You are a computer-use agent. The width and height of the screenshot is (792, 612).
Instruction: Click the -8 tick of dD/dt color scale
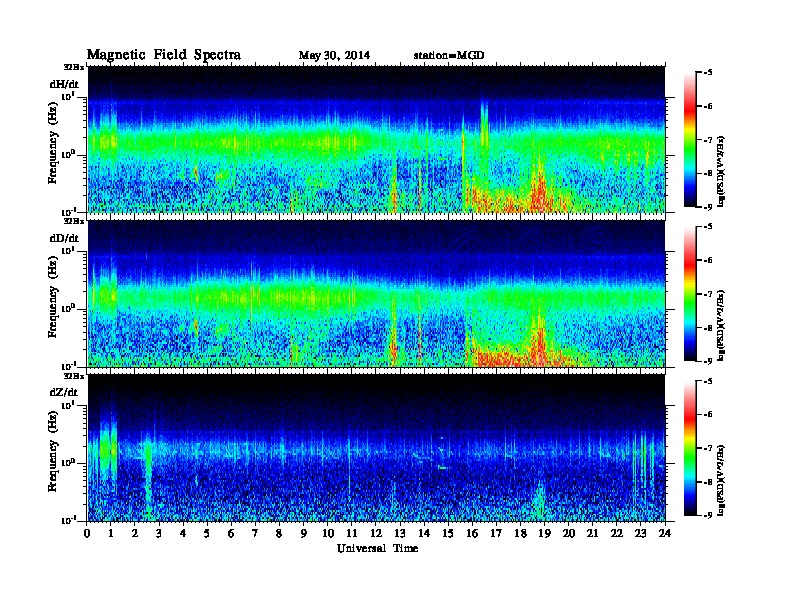(708, 328)
